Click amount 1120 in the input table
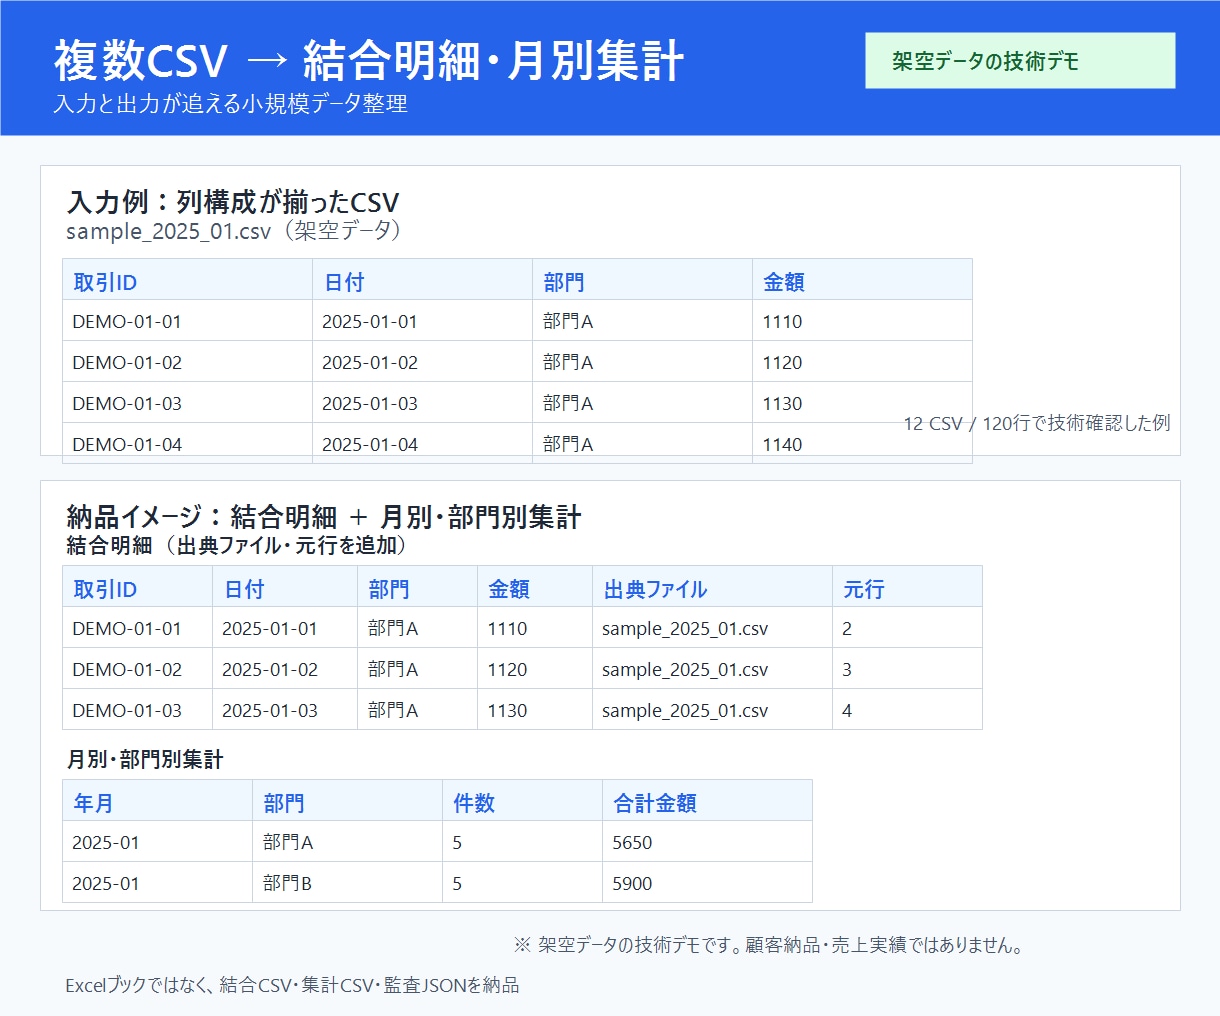This screenshot has height=1016, width=1220. (782, 363)
